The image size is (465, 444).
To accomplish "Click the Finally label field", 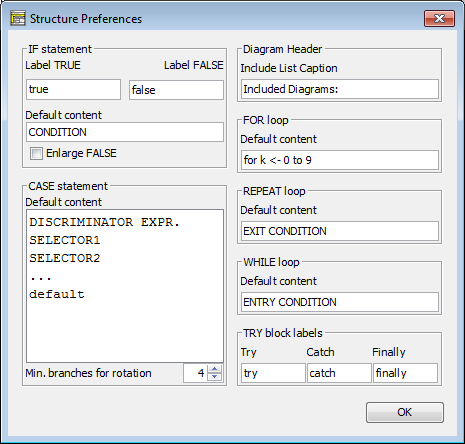I will 405,373.
